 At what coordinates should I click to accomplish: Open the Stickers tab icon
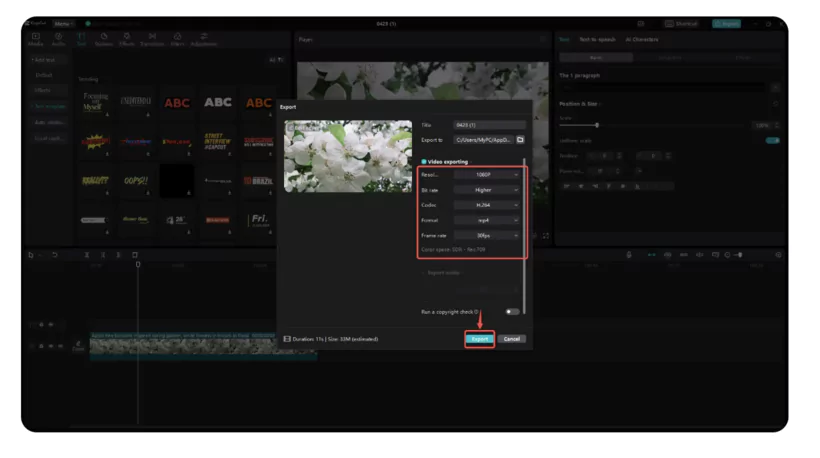pyautogui.click(x=104, y=39)
